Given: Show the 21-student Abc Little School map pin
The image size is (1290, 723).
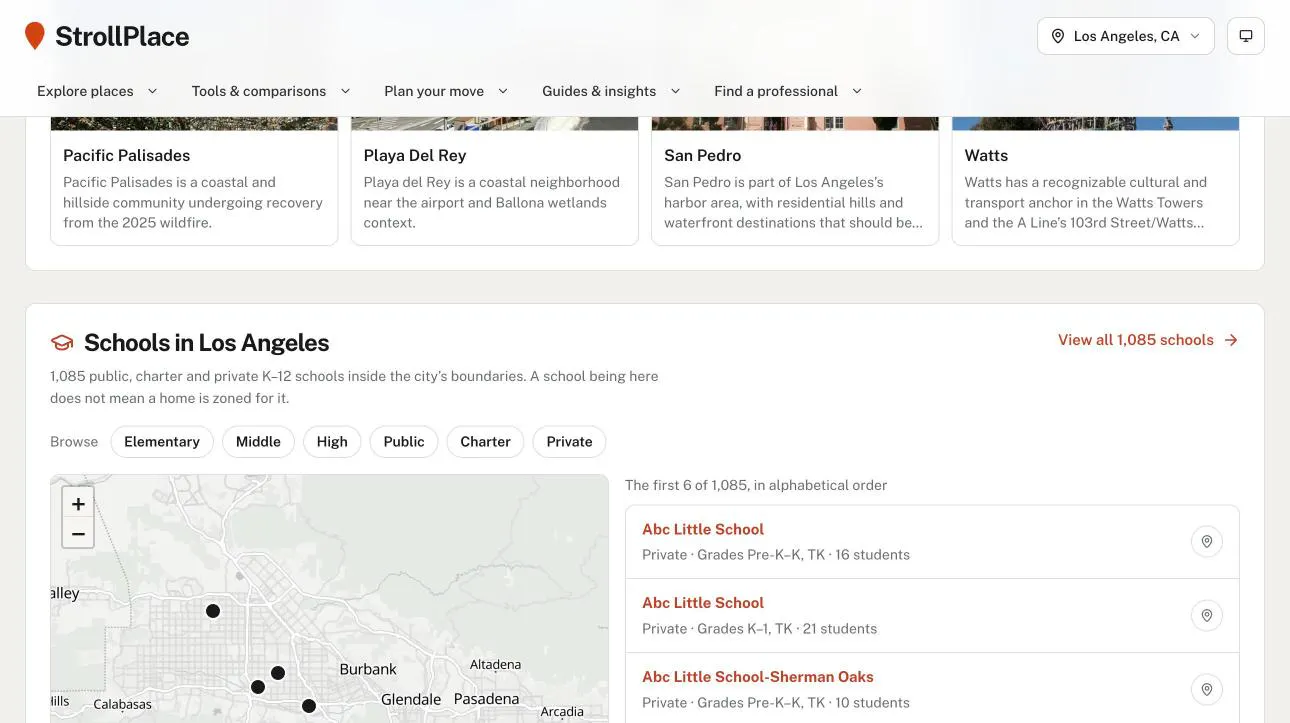Looking at the screenshot, I should [1207, 615].
